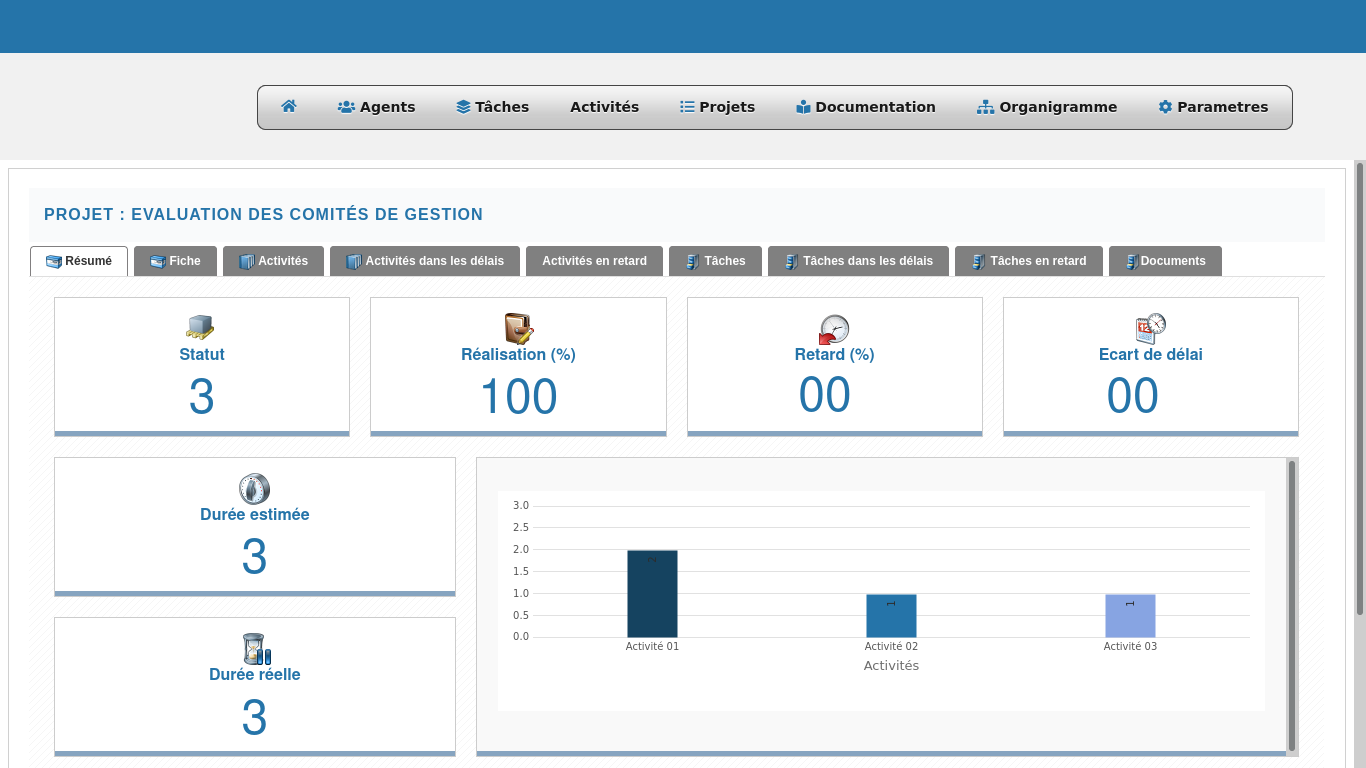Click the Statut pallet icon

point(201,327)
